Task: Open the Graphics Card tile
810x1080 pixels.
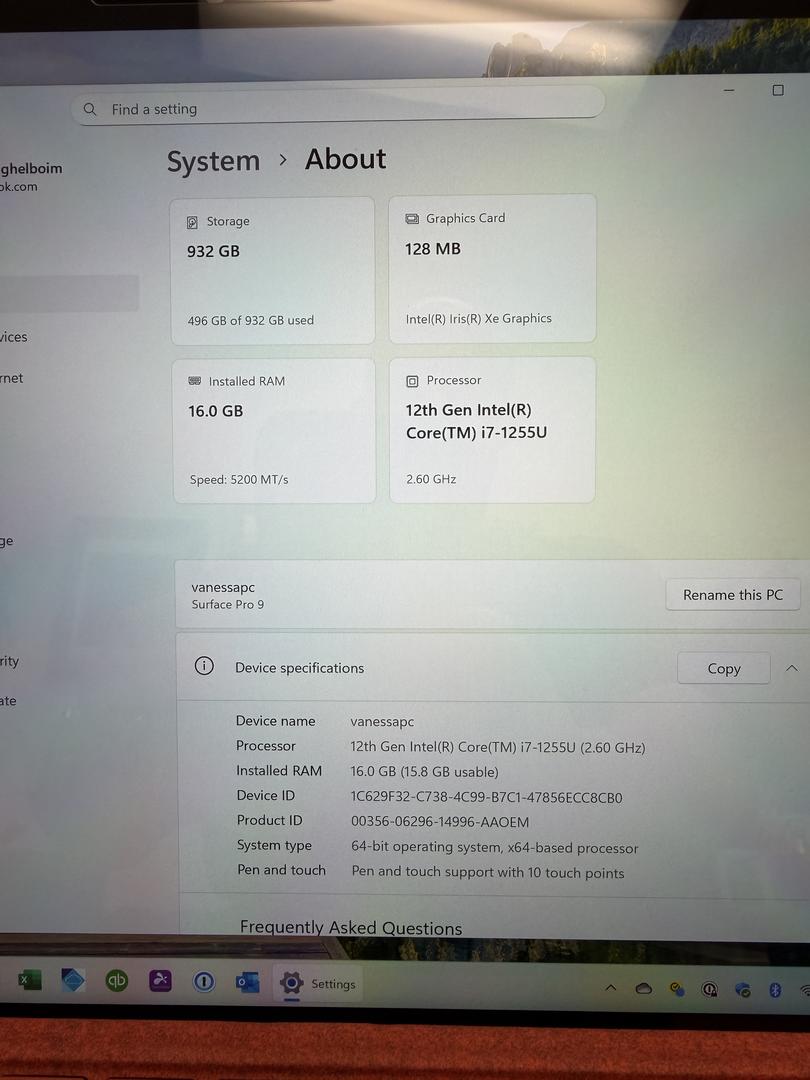Action: (492, 268)
